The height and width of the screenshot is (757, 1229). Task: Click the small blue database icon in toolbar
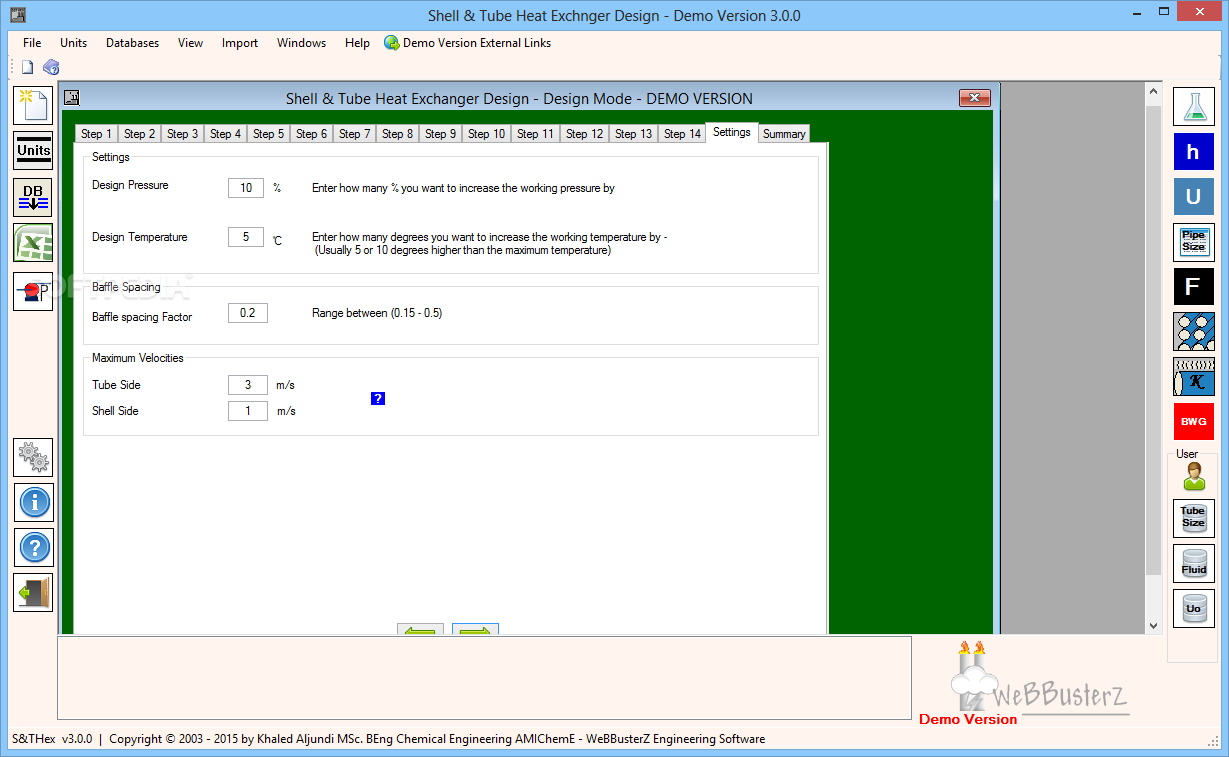[51, 67]
